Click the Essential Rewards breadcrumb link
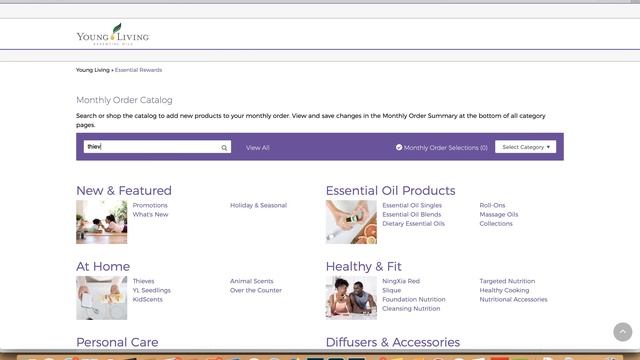Screen dimensions: 640x360 tap(138, 70)
